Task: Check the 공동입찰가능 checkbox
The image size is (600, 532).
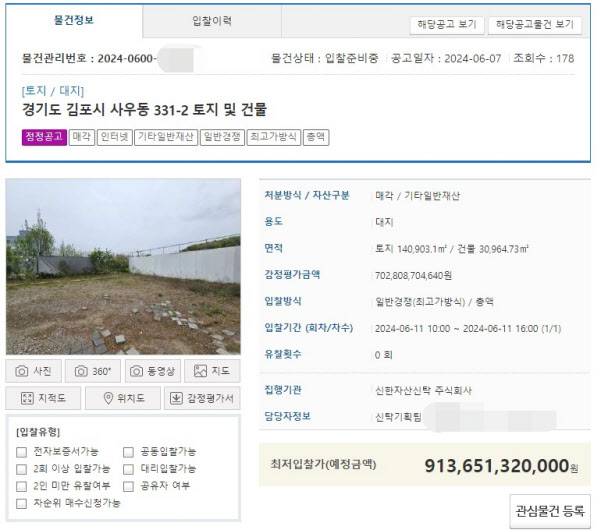Action: pyautogui.click(x=128, y=452)
